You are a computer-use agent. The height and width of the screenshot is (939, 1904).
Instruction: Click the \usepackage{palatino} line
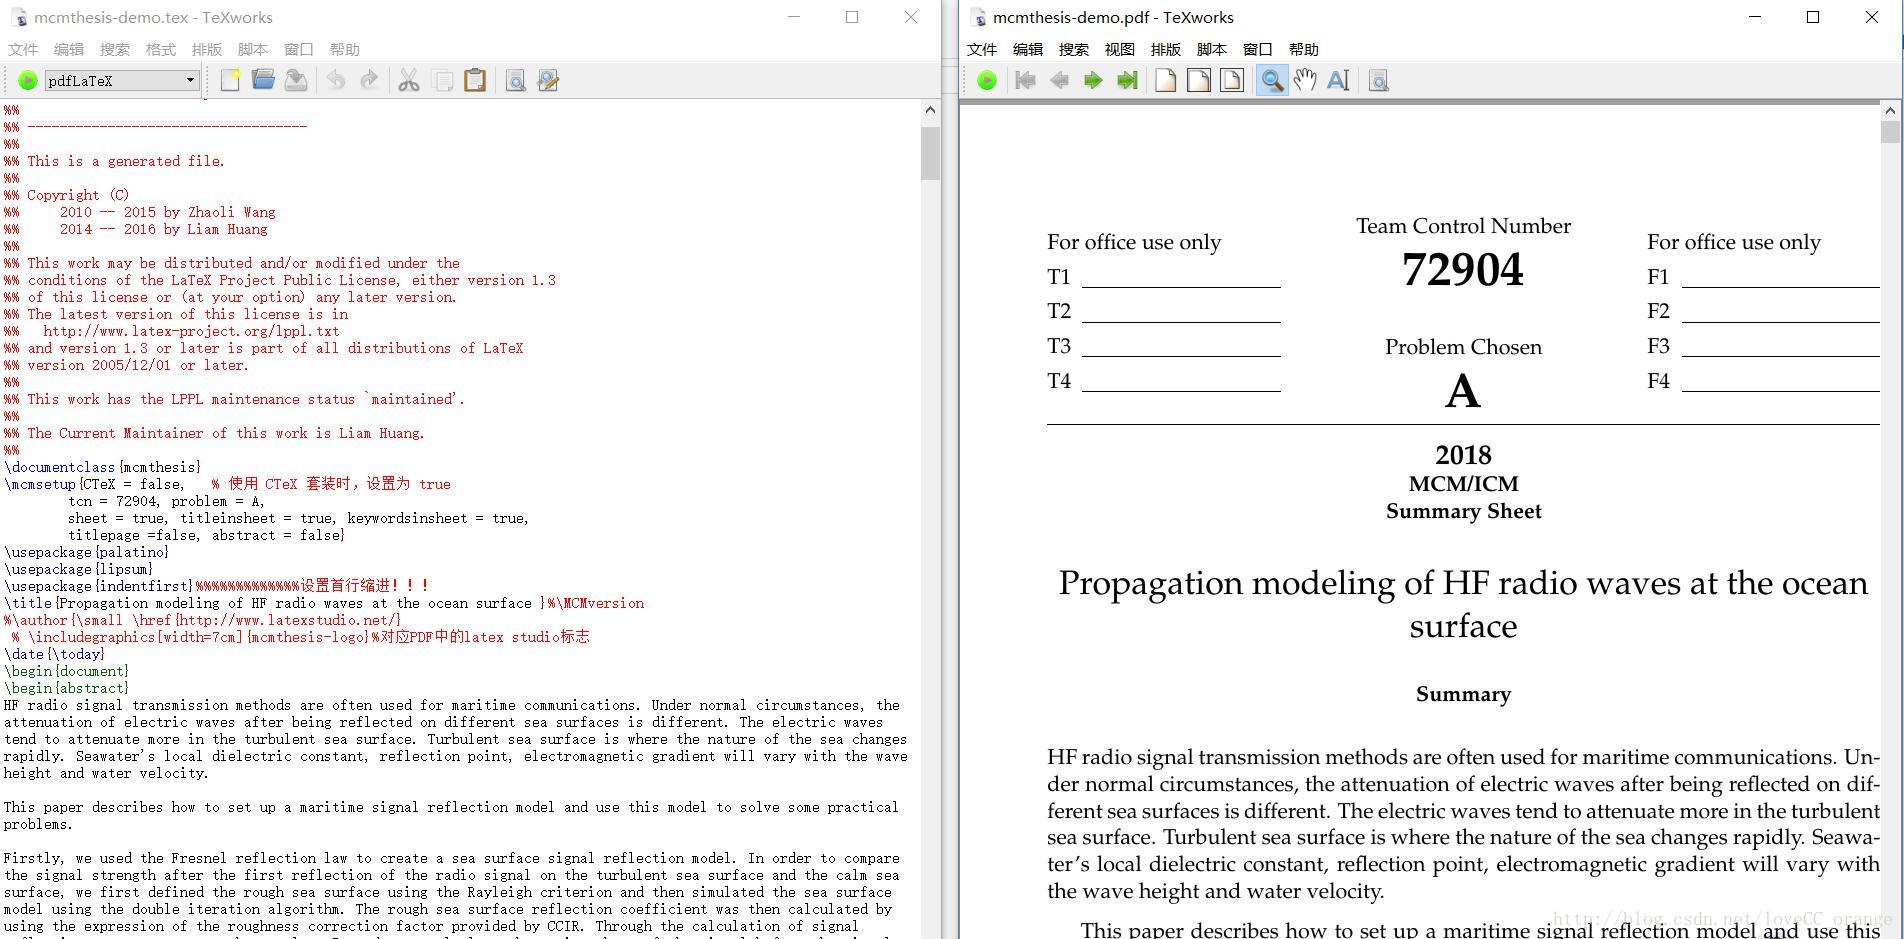(x=87, y=552)
